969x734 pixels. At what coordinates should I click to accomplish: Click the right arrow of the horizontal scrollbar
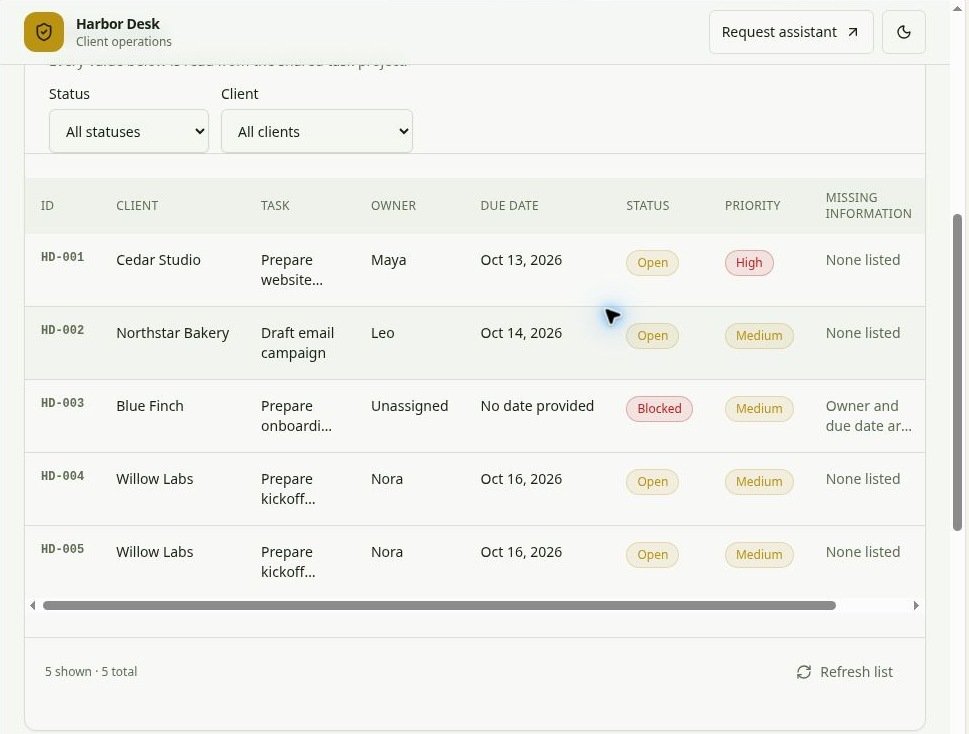pyautogui.click(x=916, y=605)
